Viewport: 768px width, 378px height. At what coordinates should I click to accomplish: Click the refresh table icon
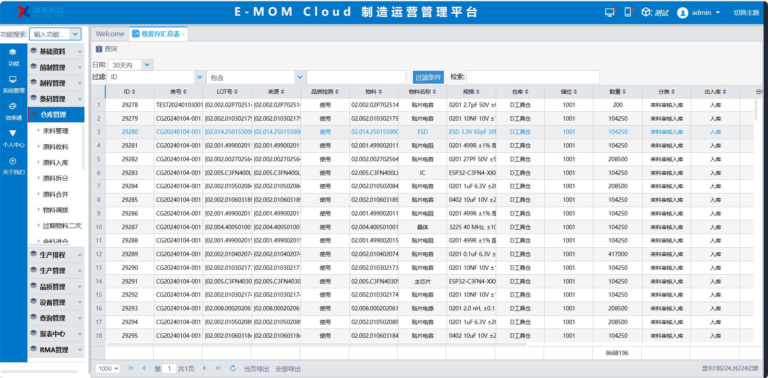click(x=233, y=368)
